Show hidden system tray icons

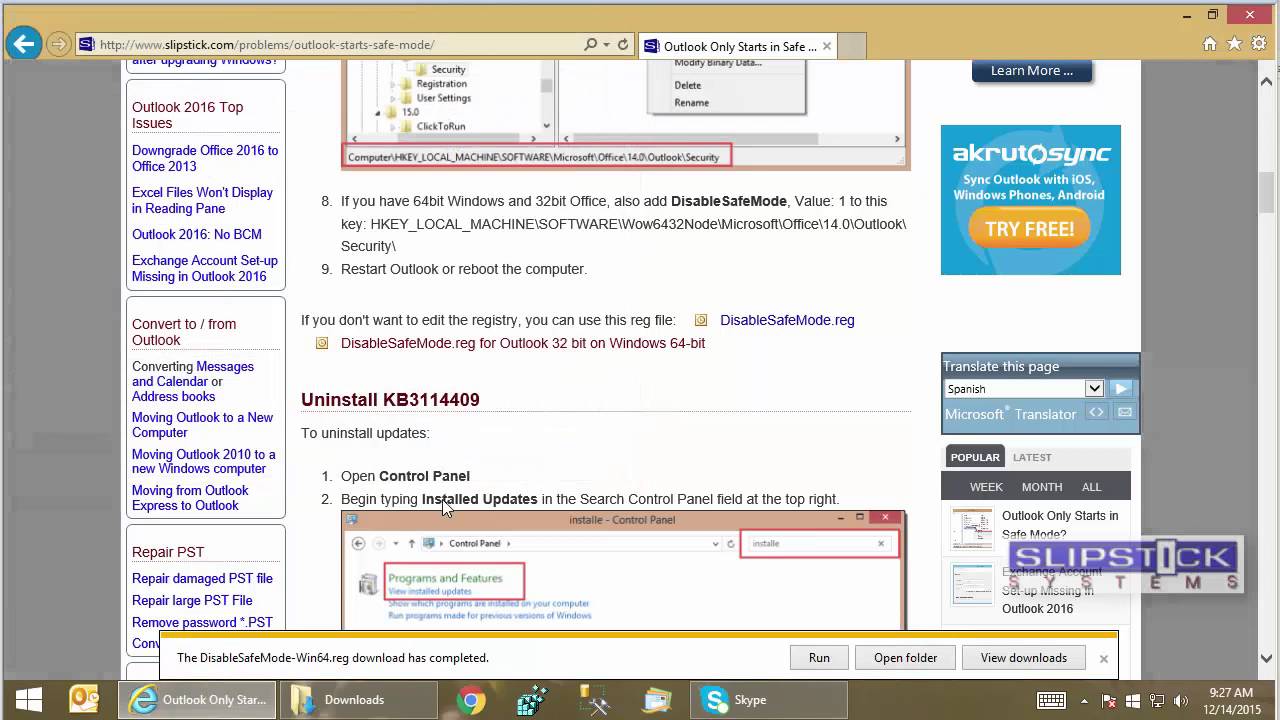[1084, 700]
